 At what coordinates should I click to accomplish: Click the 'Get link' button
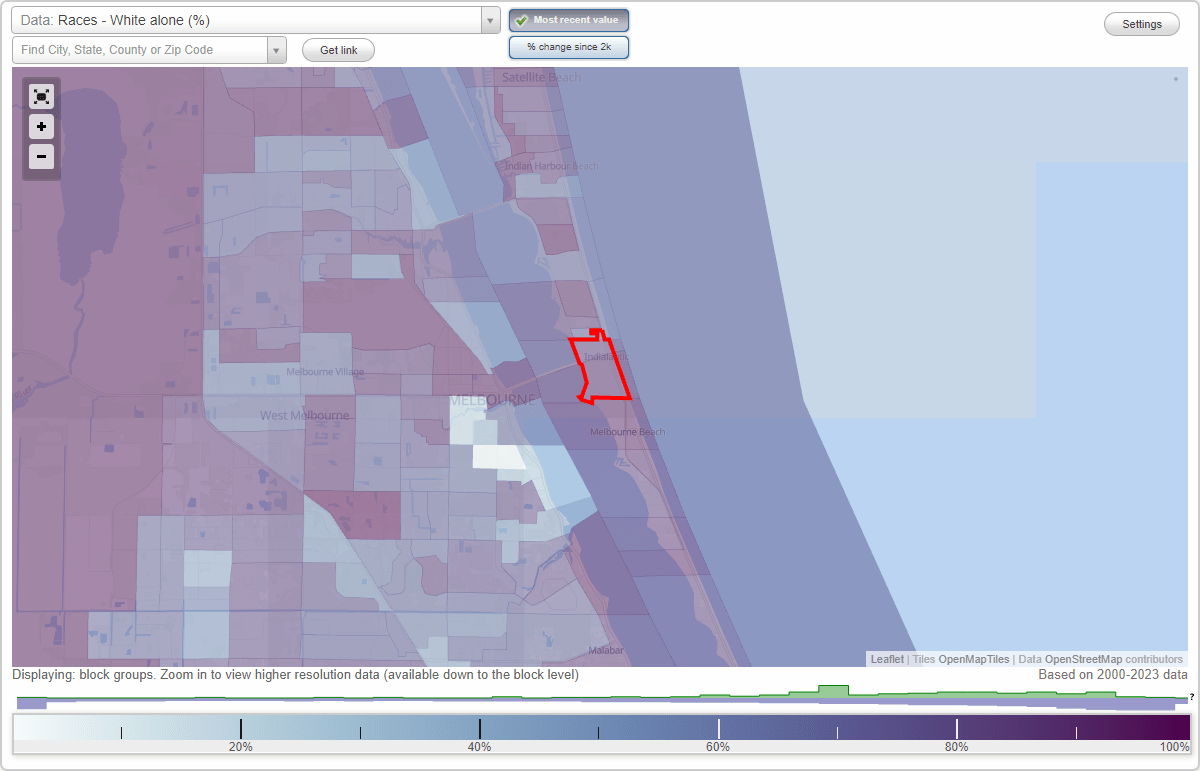337,49
